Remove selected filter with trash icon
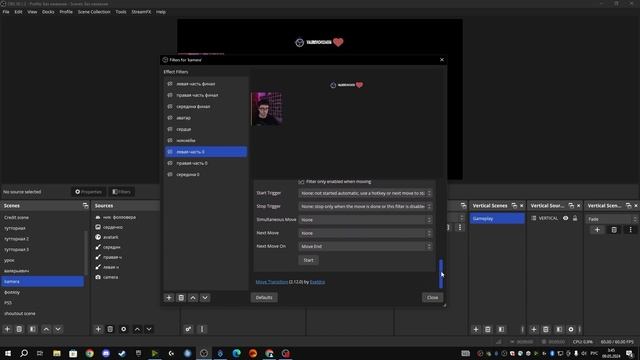The height and width of the screenshot is (360, 640). click(x=181, y=298)
